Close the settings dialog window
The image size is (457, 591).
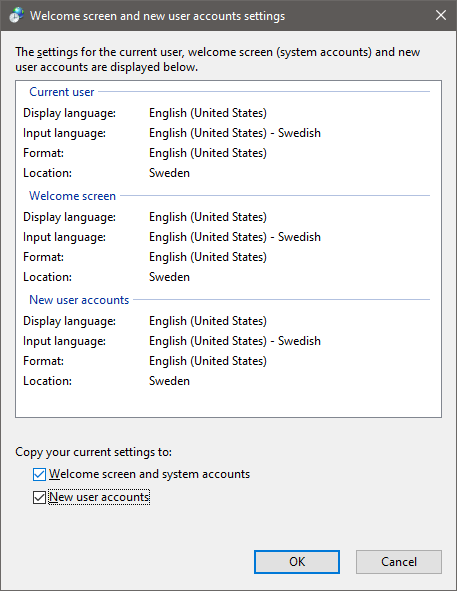coord(441,15)
